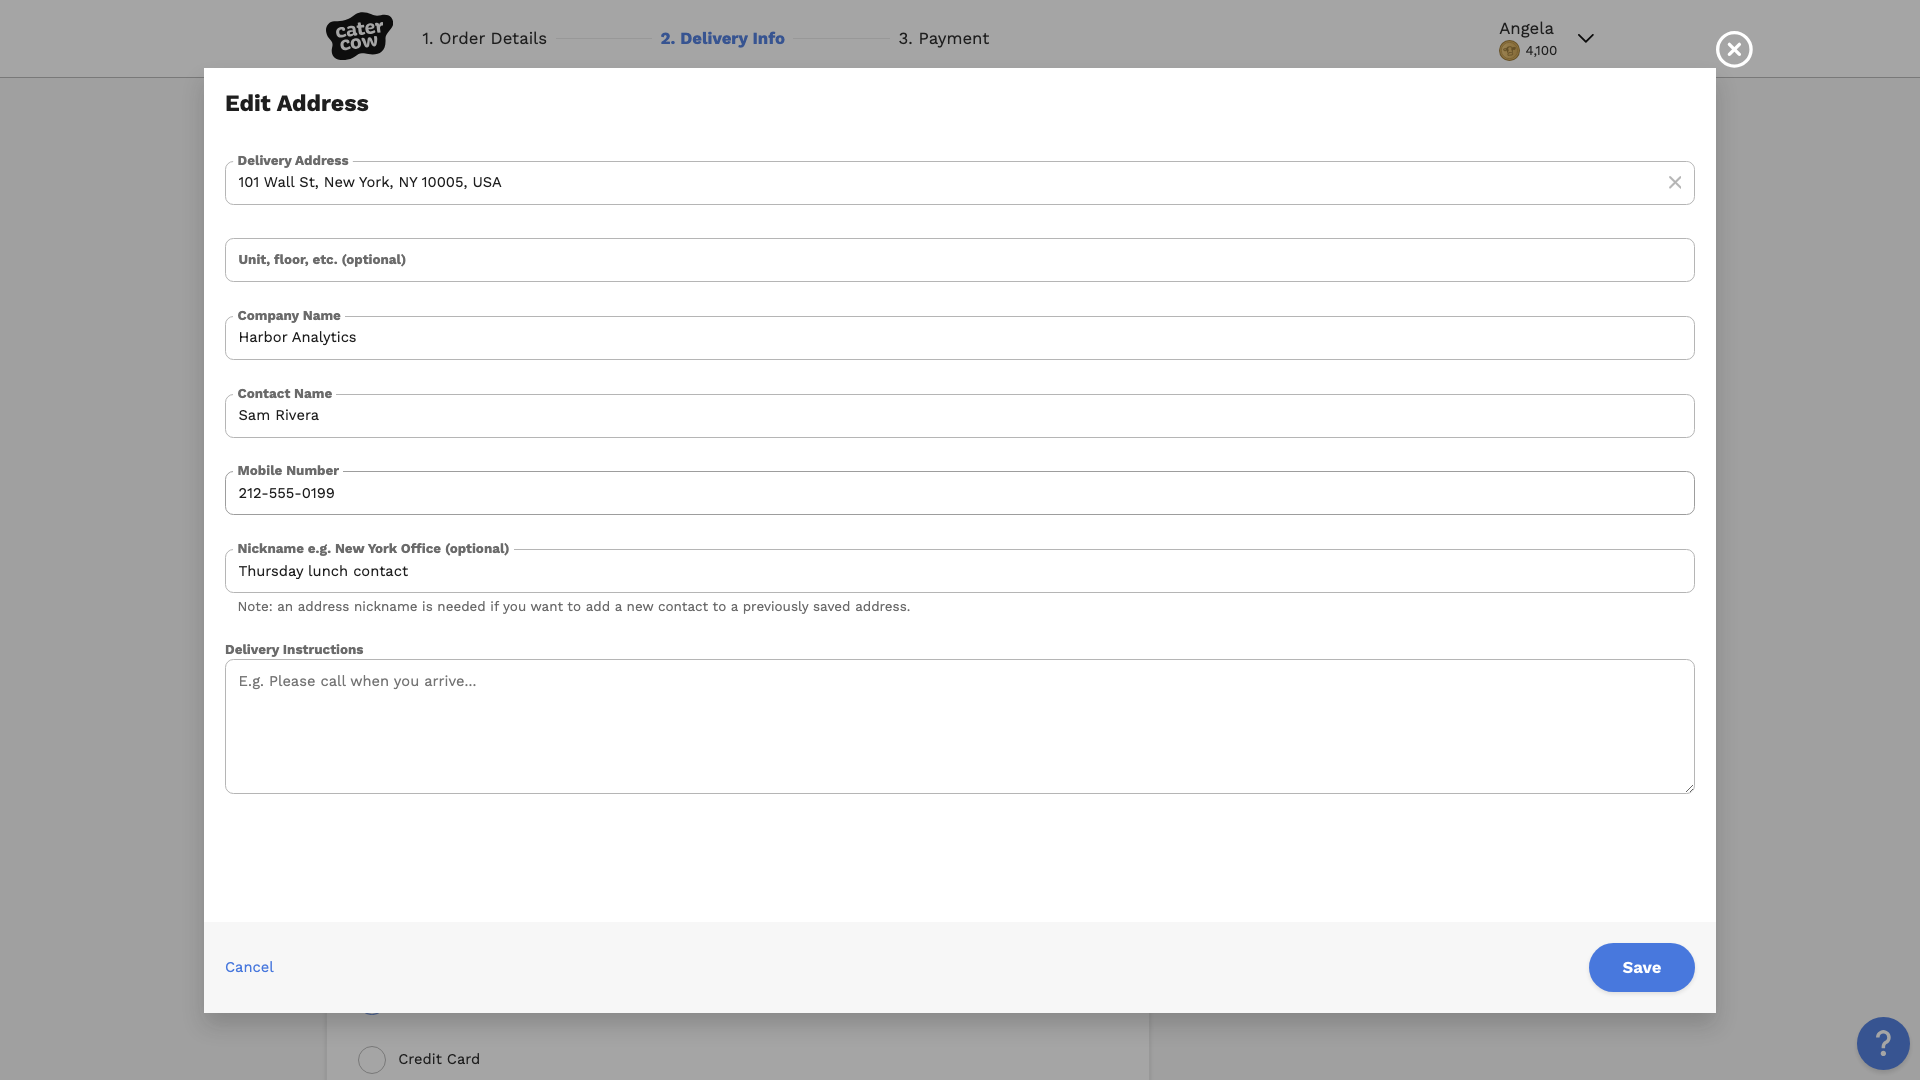Screen dimensions: 1920x1080
Task: Save the edited address
Action: (1641, 967)
